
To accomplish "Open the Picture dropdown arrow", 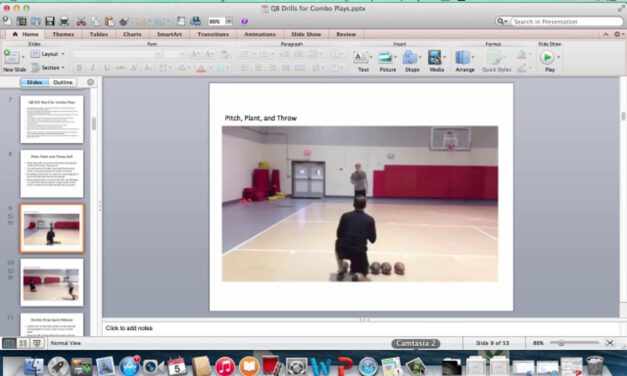I will pos(395,57).
